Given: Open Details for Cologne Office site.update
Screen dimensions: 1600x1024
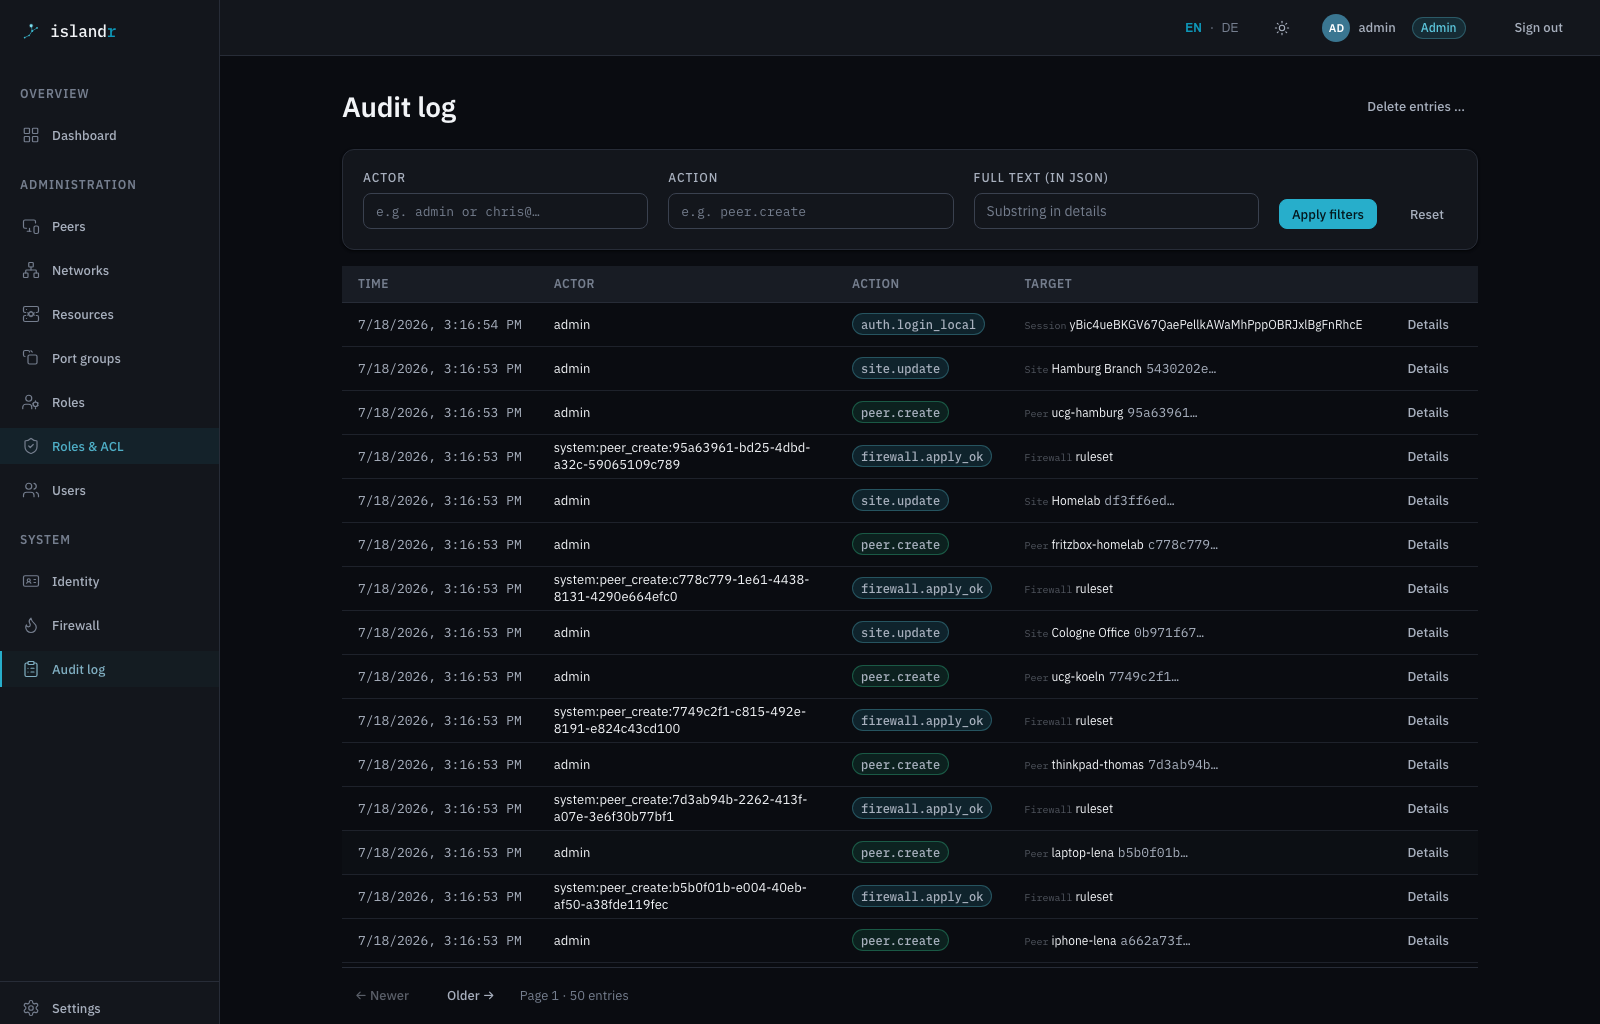Looking at the screenshot, I should pyautogui.click(x=1428, y=633).
